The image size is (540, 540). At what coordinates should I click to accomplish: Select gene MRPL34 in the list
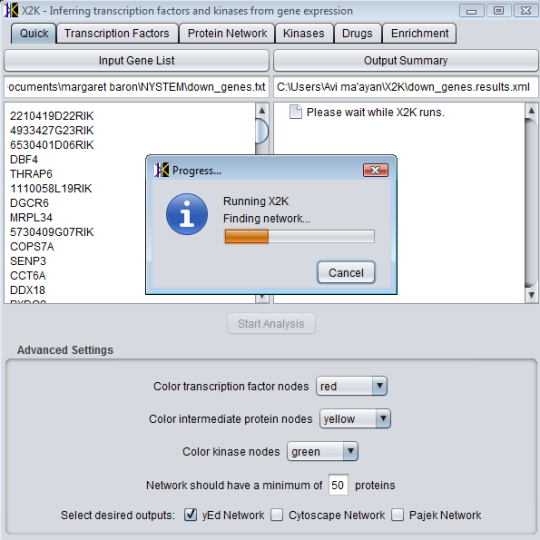coord(31,218)
